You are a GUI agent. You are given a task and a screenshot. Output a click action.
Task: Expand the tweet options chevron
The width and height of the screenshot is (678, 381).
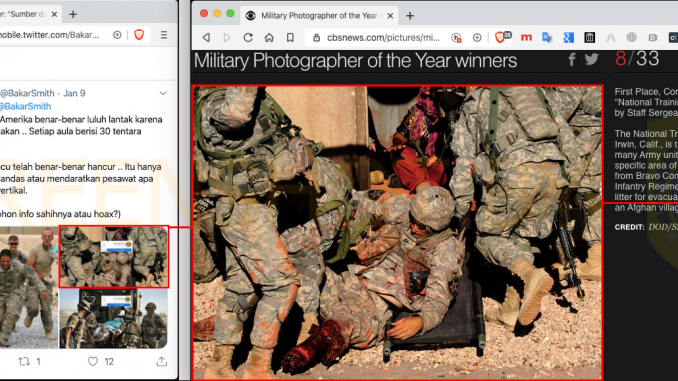[163, 93]
